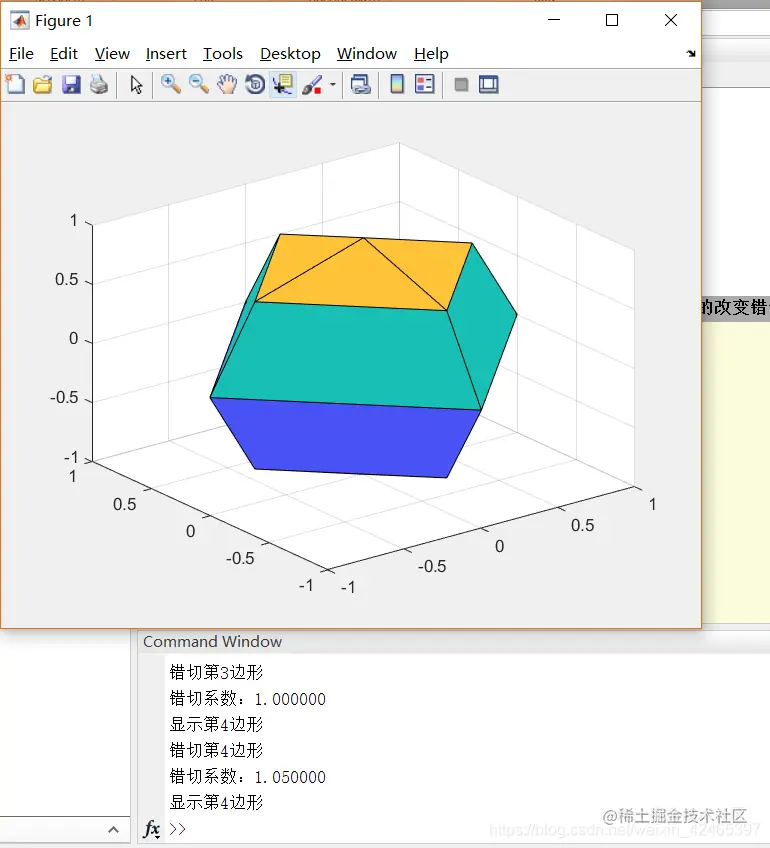770x848 pixels.
Task: Close the Figure 1 window
Action: tap(671, 20)
